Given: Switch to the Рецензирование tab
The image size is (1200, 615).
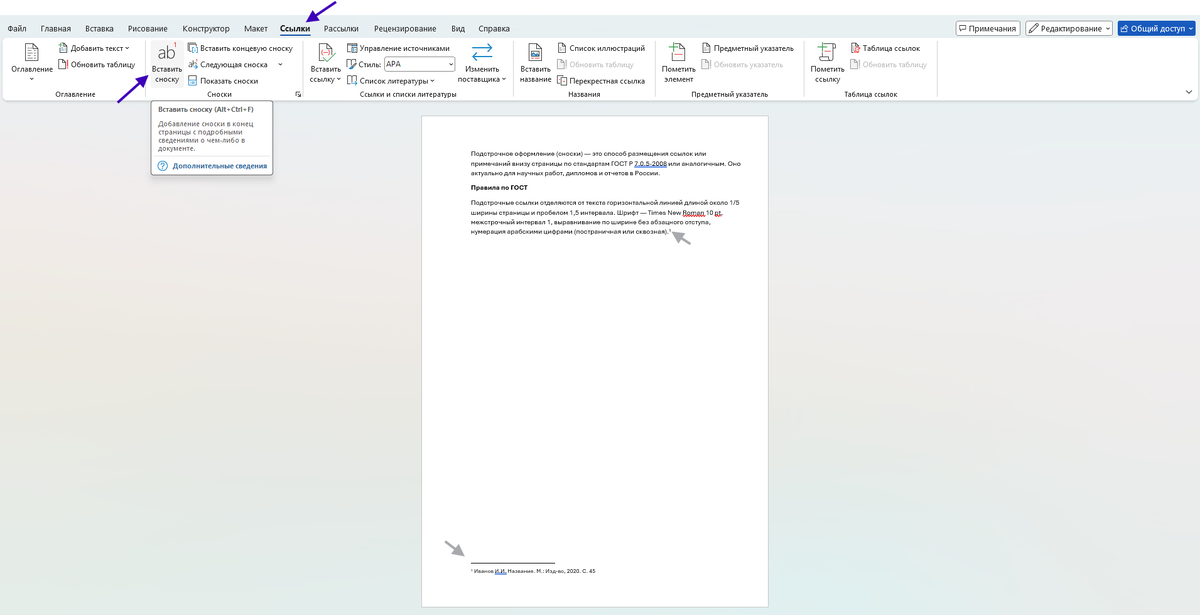Looking at the screenshot, I should pyautogui.click(x=405, y=29).
